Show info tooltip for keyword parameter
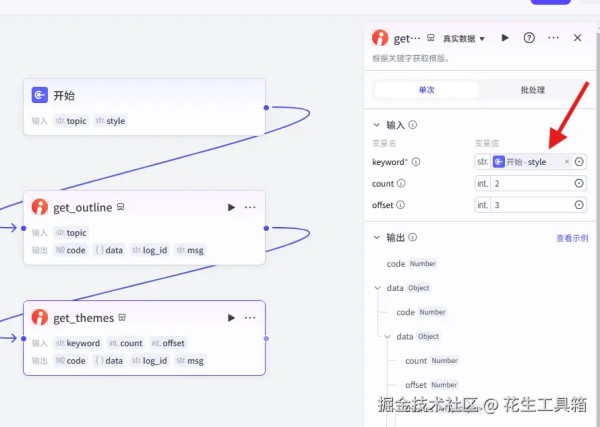600x427 pixels. pos(416,162)
